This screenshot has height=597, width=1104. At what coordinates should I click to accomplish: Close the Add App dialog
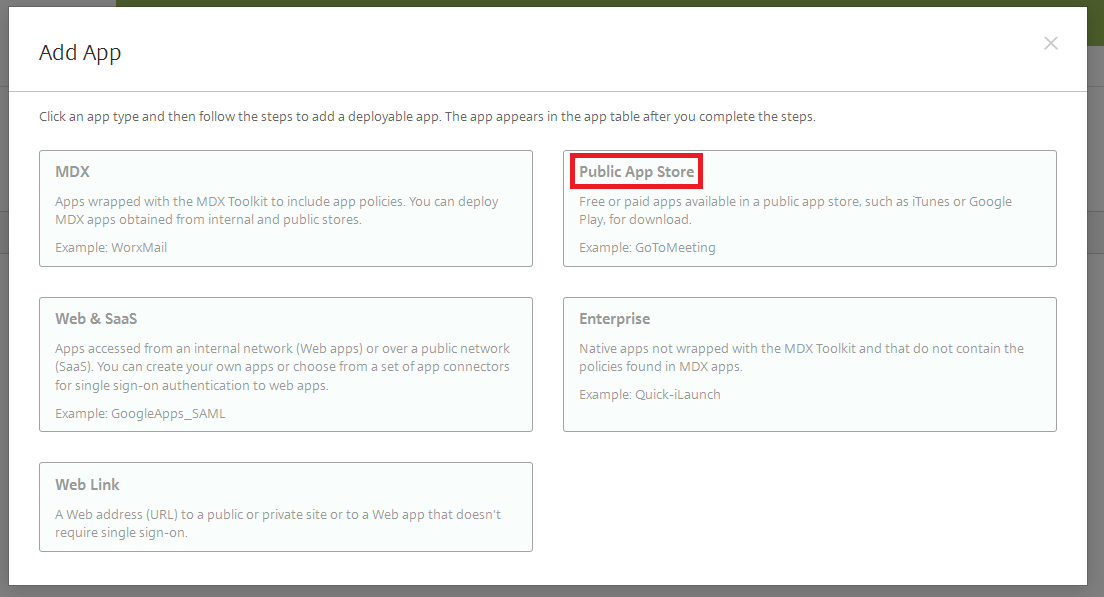1050,43
